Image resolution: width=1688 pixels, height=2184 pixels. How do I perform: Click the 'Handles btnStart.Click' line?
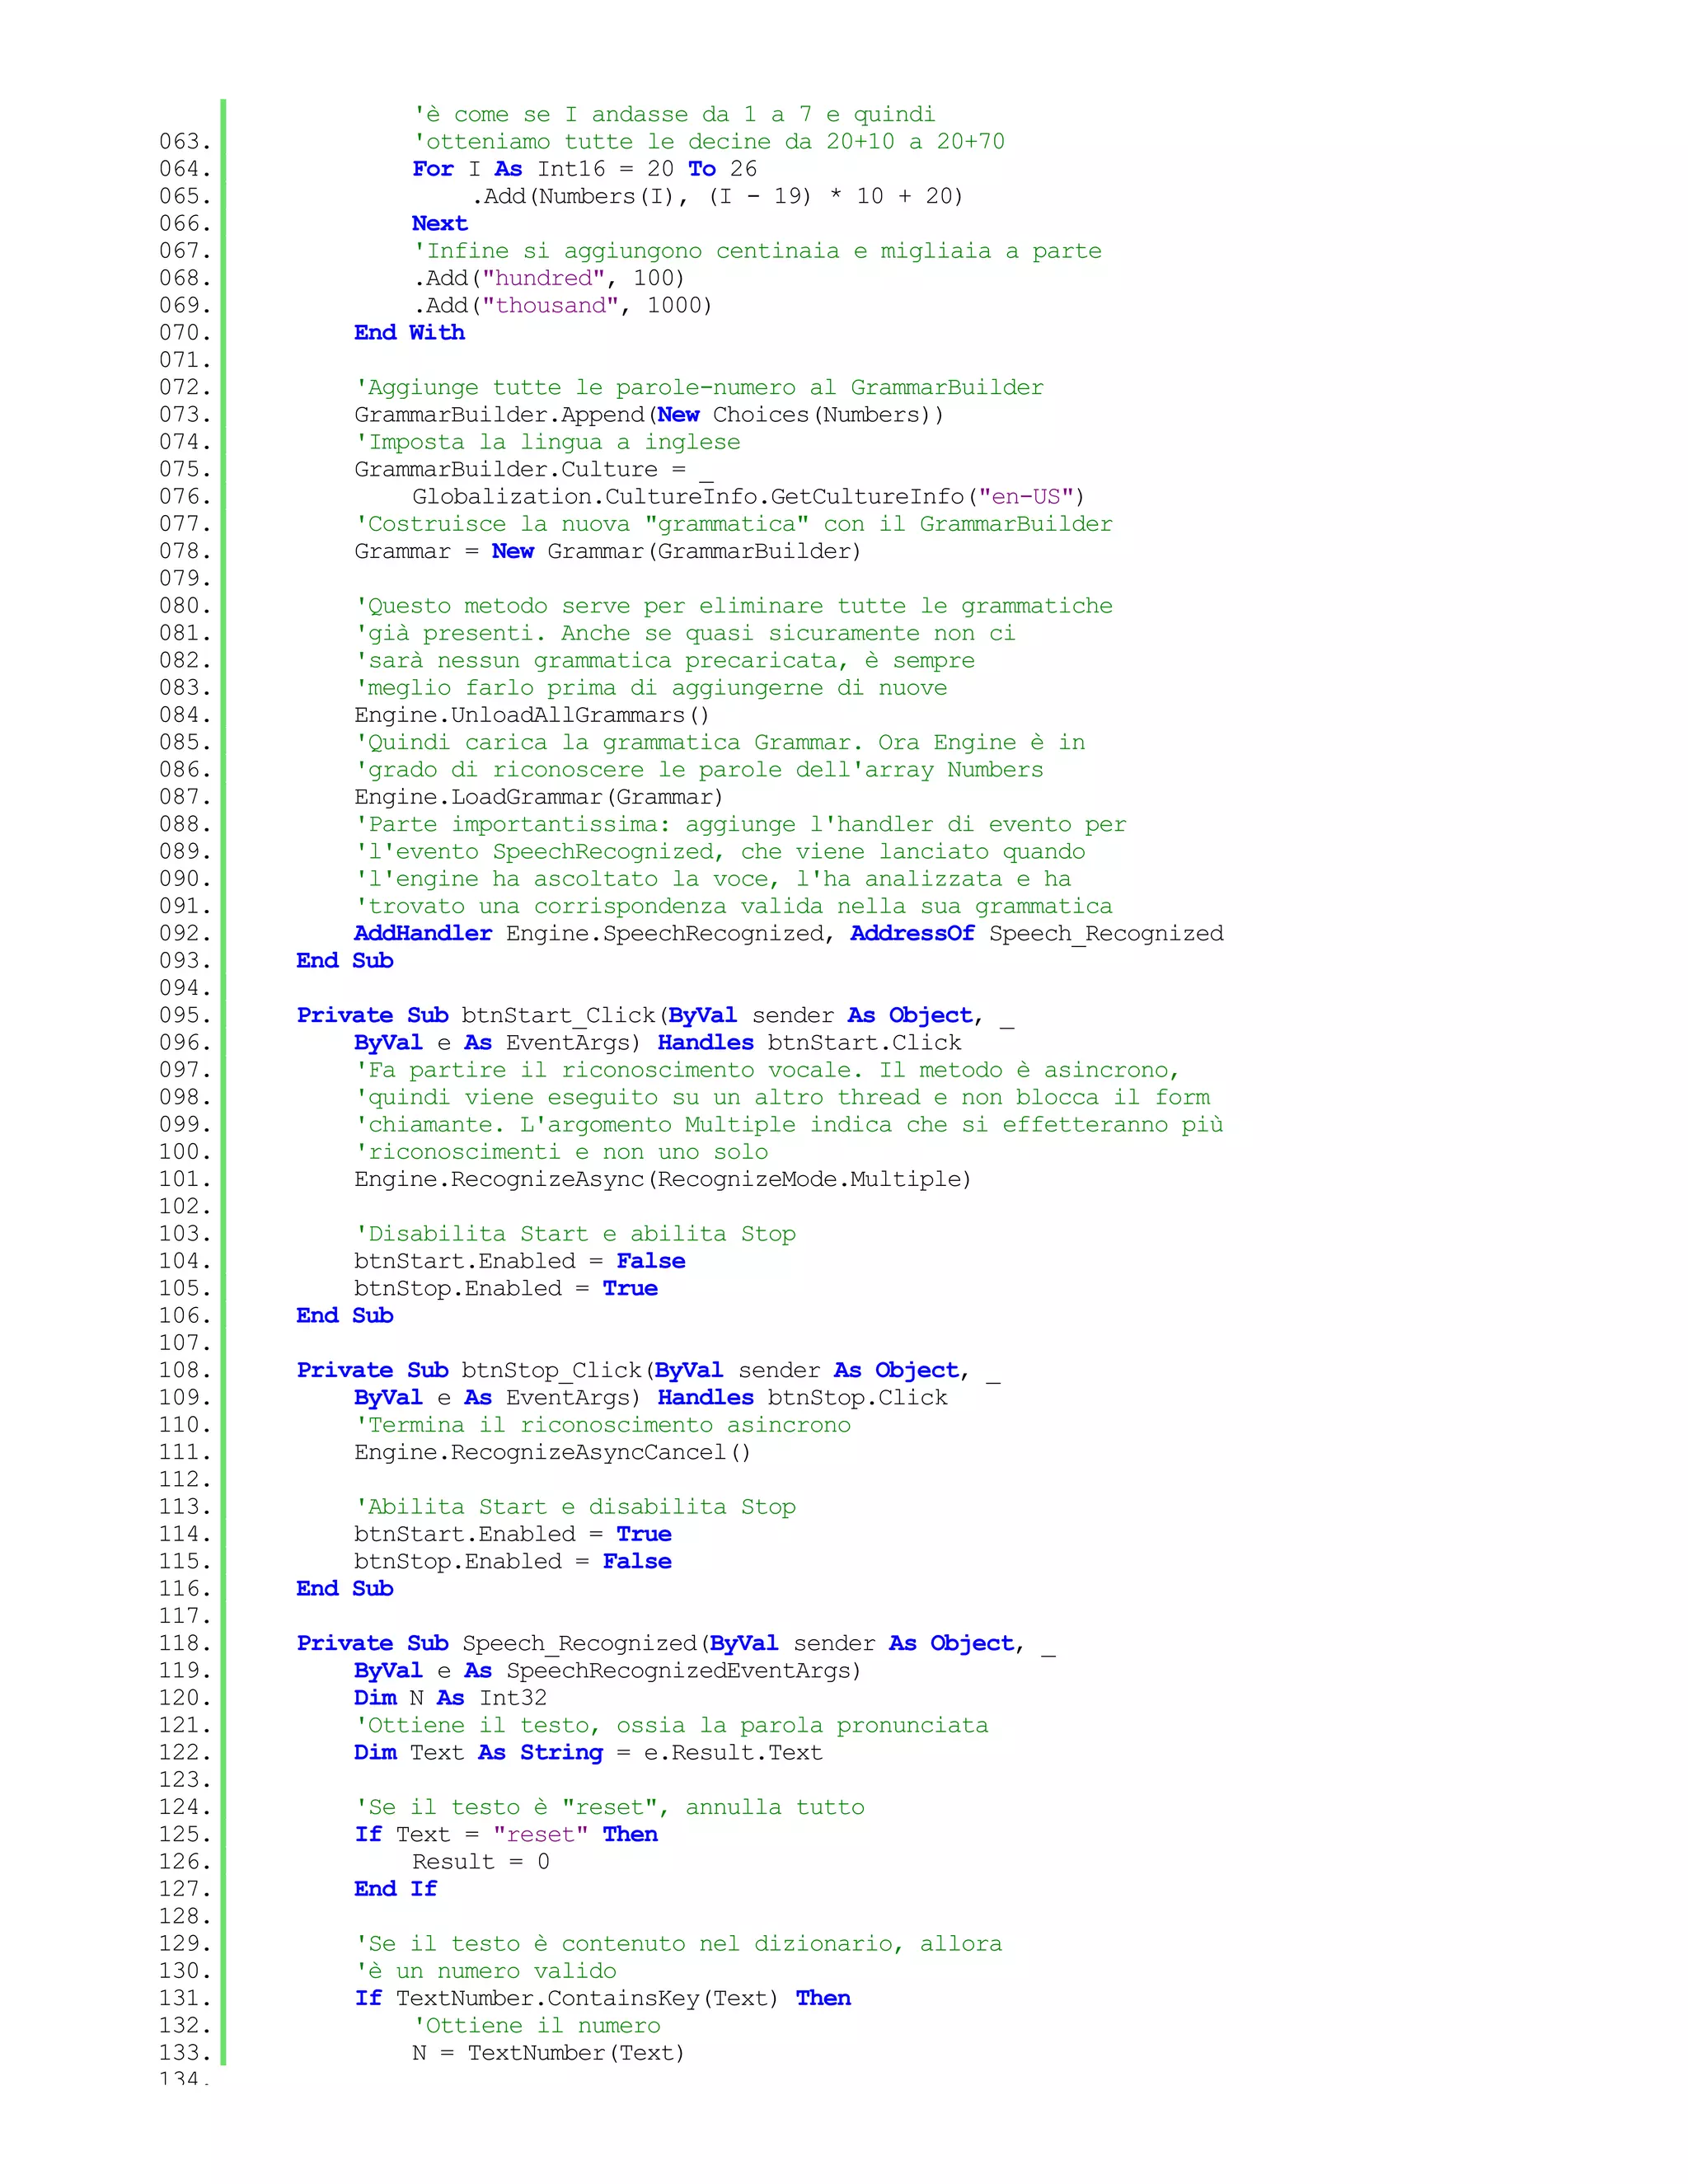(658, 1043)
